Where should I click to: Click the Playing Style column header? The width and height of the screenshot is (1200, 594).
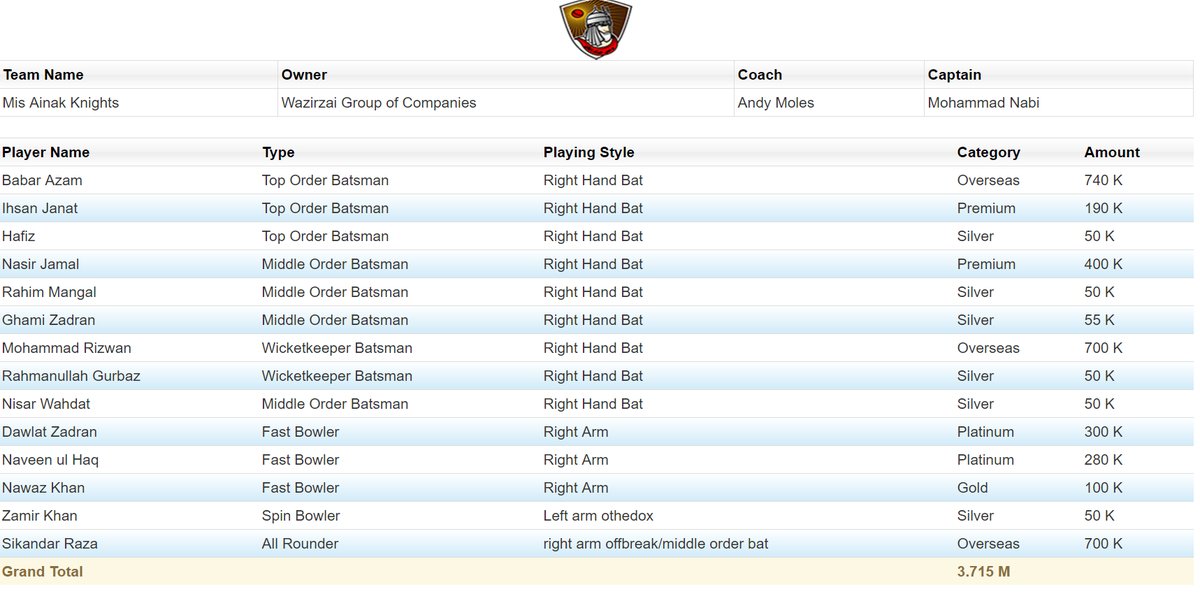[587, 152]
